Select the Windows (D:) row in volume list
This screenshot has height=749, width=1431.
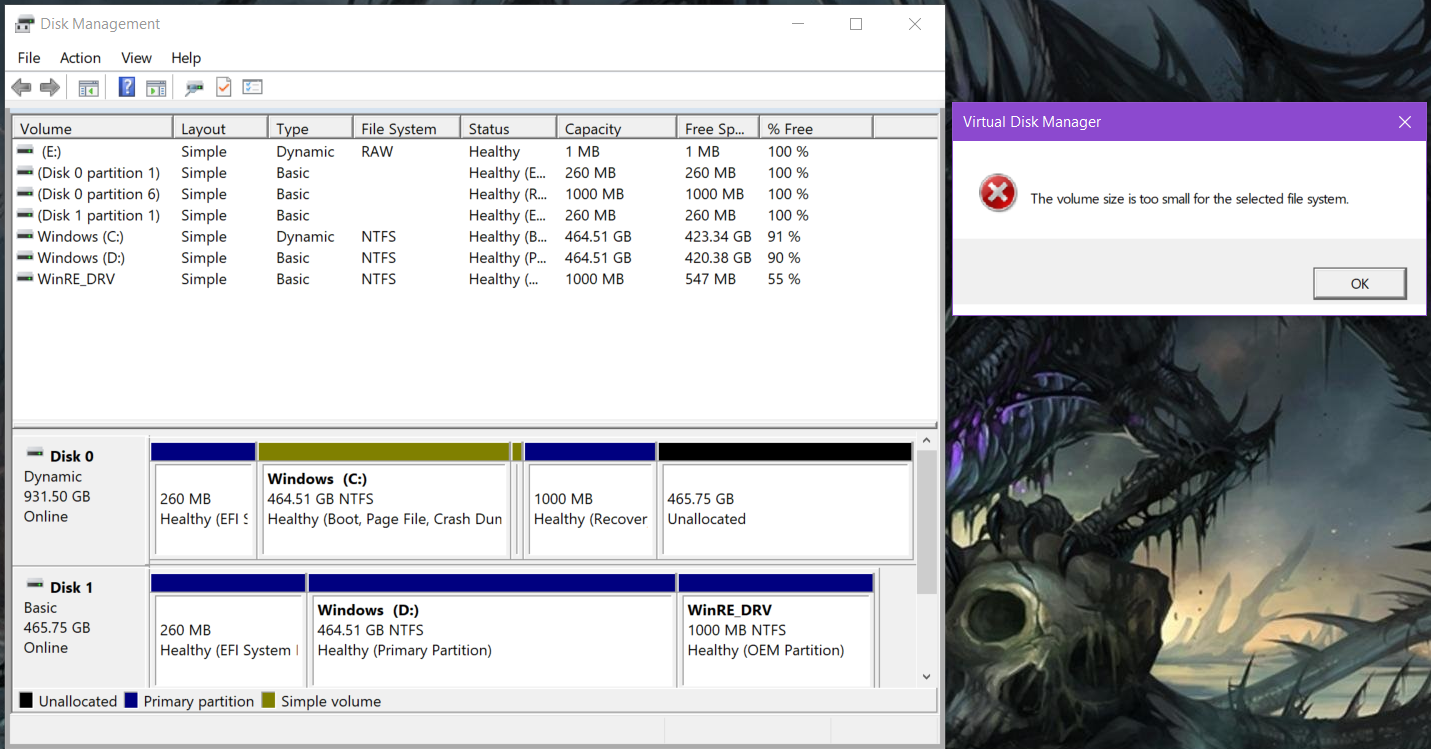click(x=477, y=258)
